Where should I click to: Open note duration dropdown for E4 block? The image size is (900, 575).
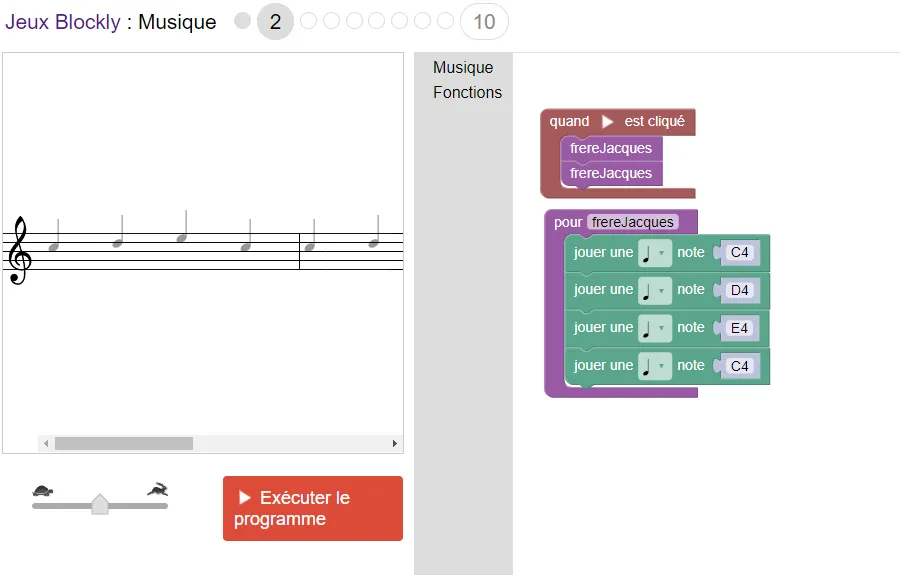coord(654,328)
